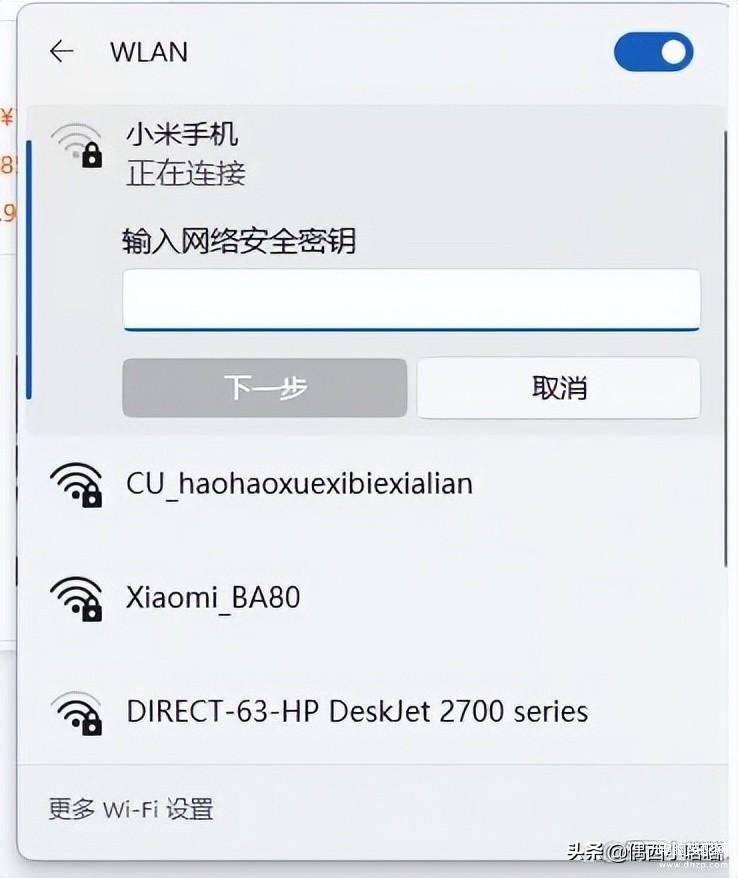Click the blue selection bar beside 小米手机
Screen dimensions: 738x878
(x=29, y=270)
